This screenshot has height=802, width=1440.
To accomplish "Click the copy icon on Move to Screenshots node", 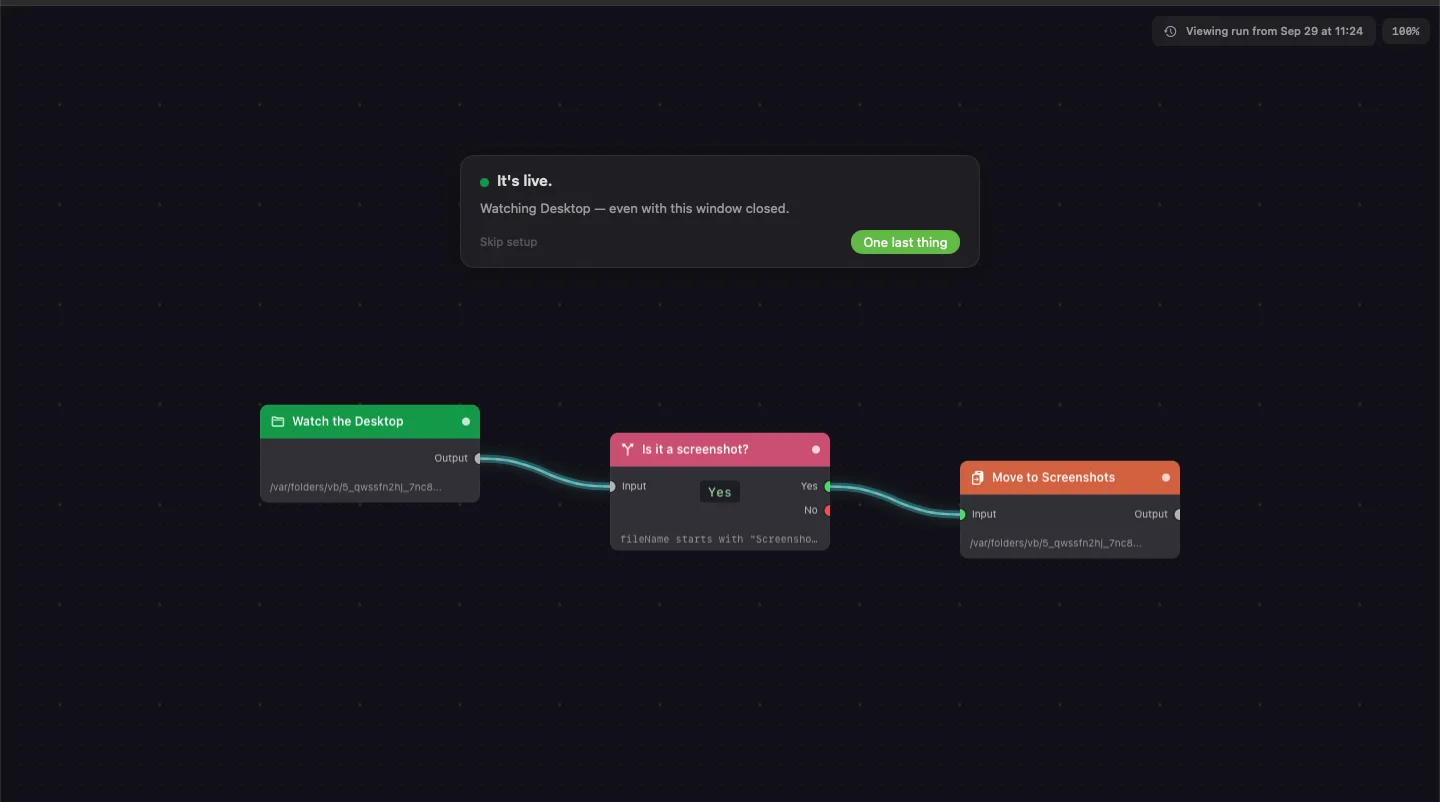I will pos(978,478).
